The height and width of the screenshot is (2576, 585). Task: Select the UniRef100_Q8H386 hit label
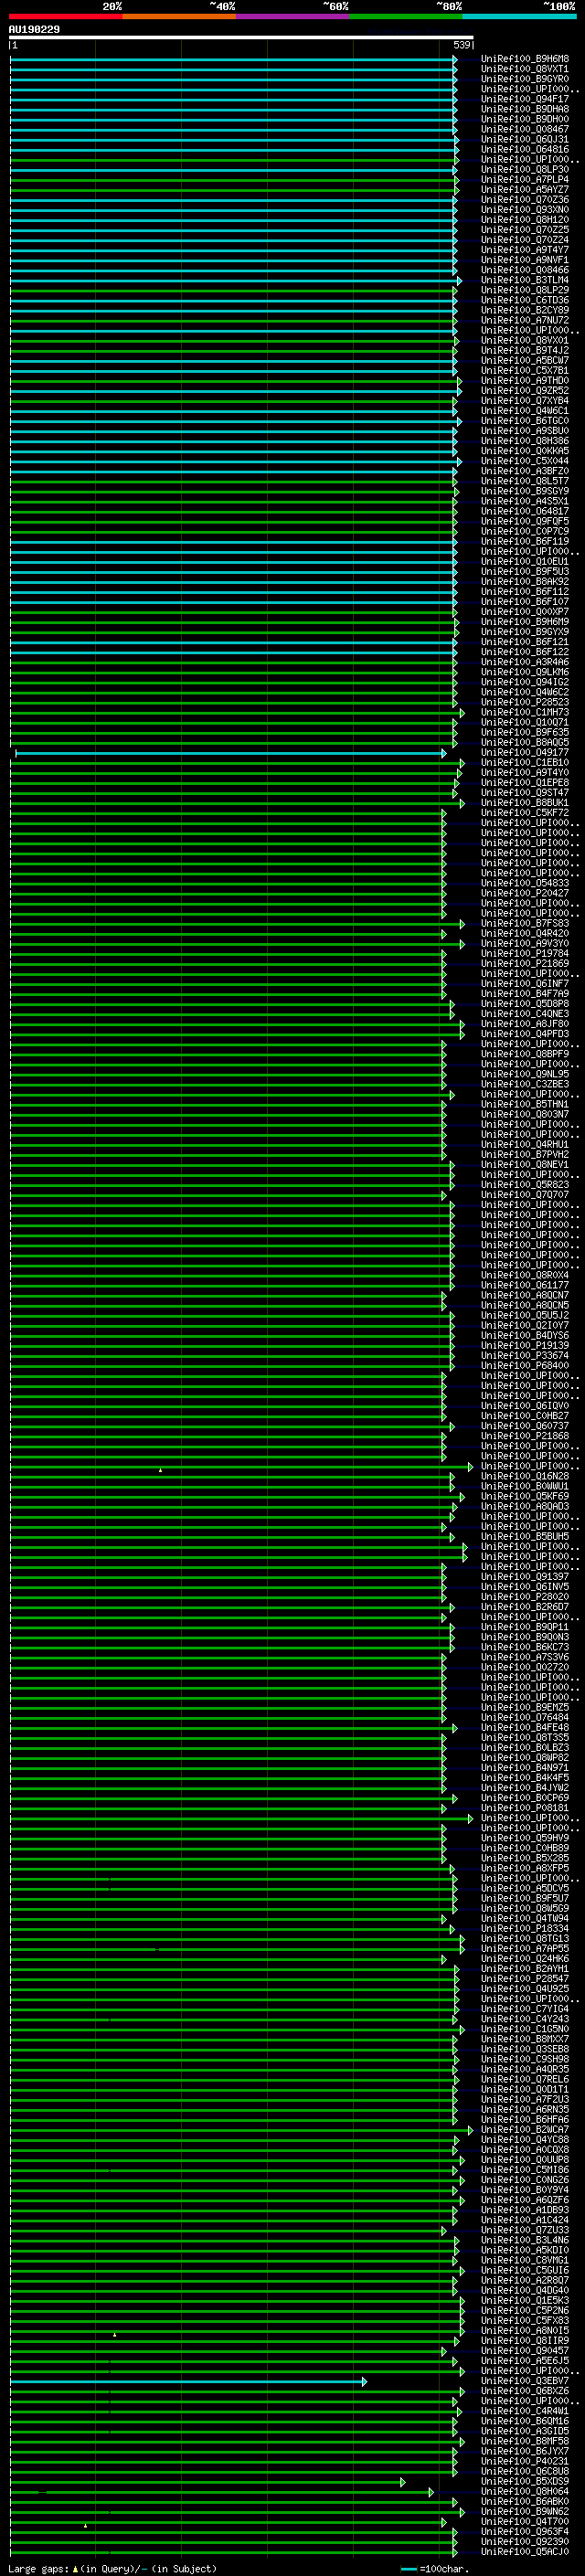tap(525, 441)
